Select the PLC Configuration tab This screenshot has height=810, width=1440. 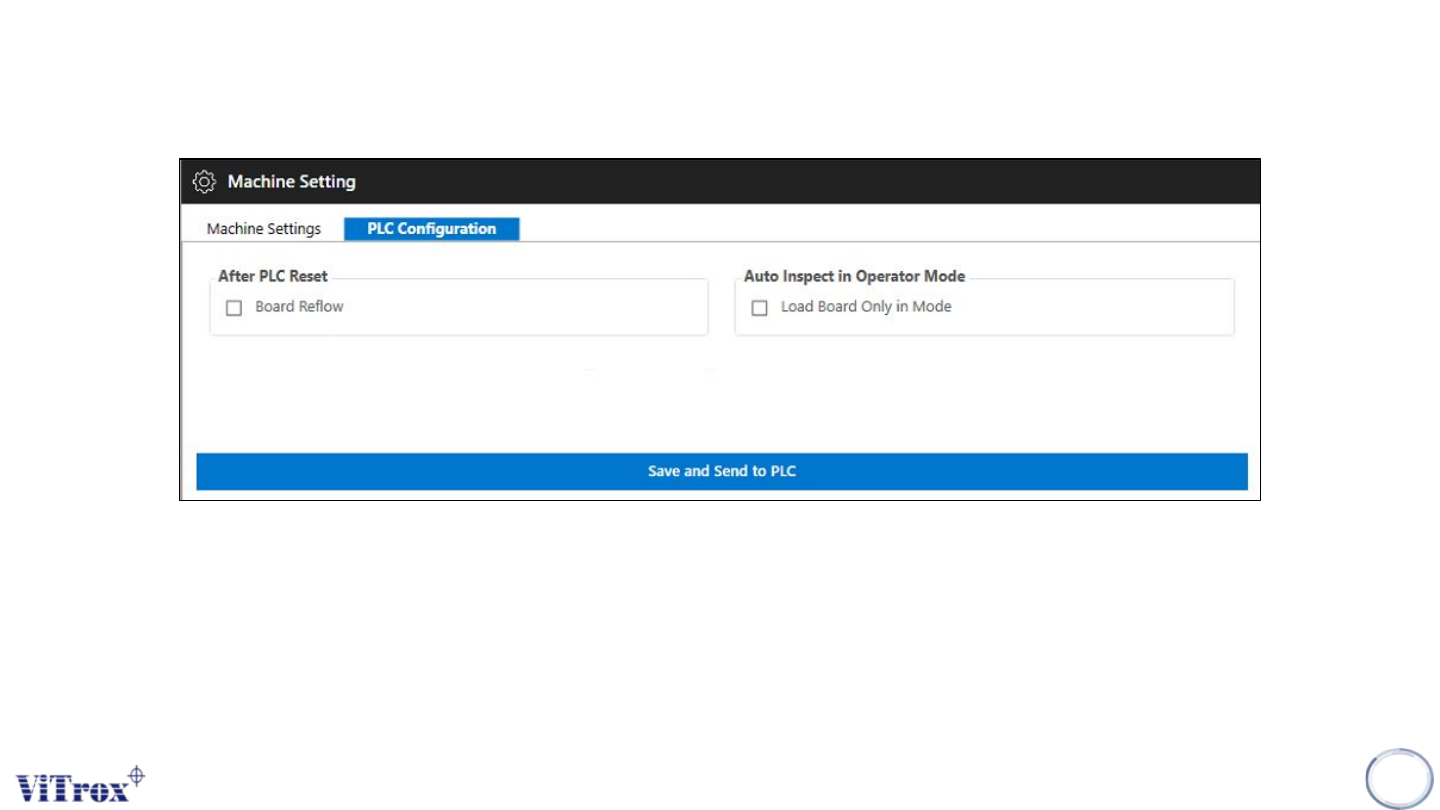coord(432,229)
